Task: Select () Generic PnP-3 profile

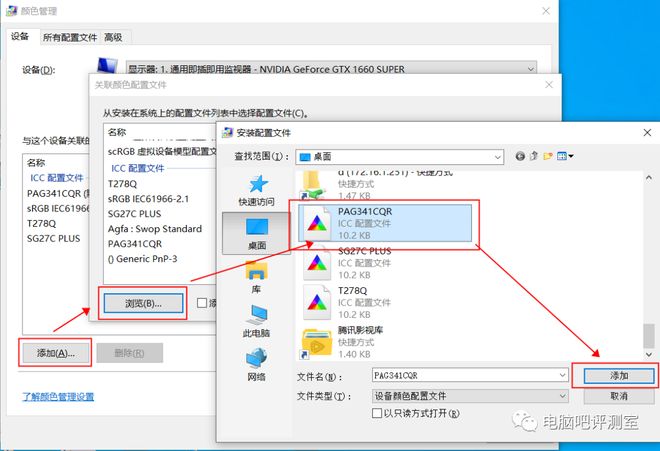Action: tap(142, 259)
